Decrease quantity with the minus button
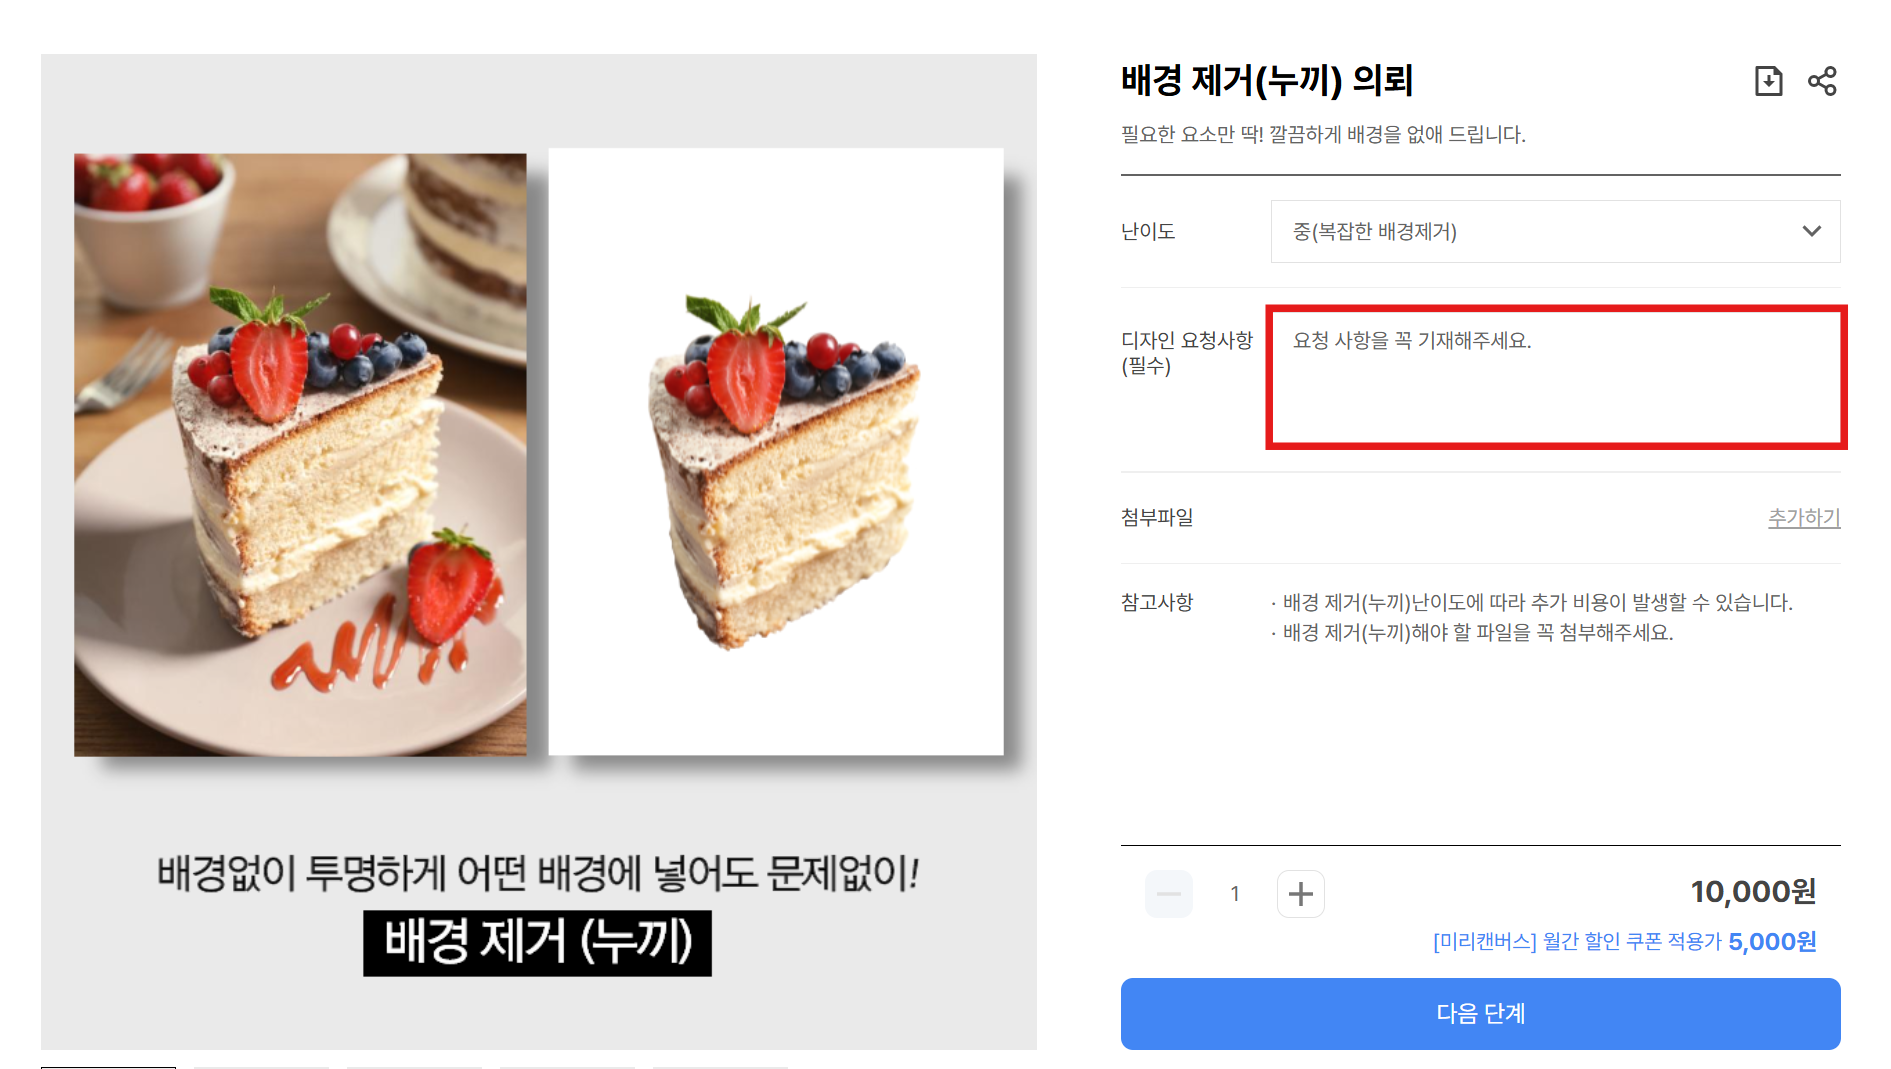This screenshot has height=1069, width=1891. 1168,894
